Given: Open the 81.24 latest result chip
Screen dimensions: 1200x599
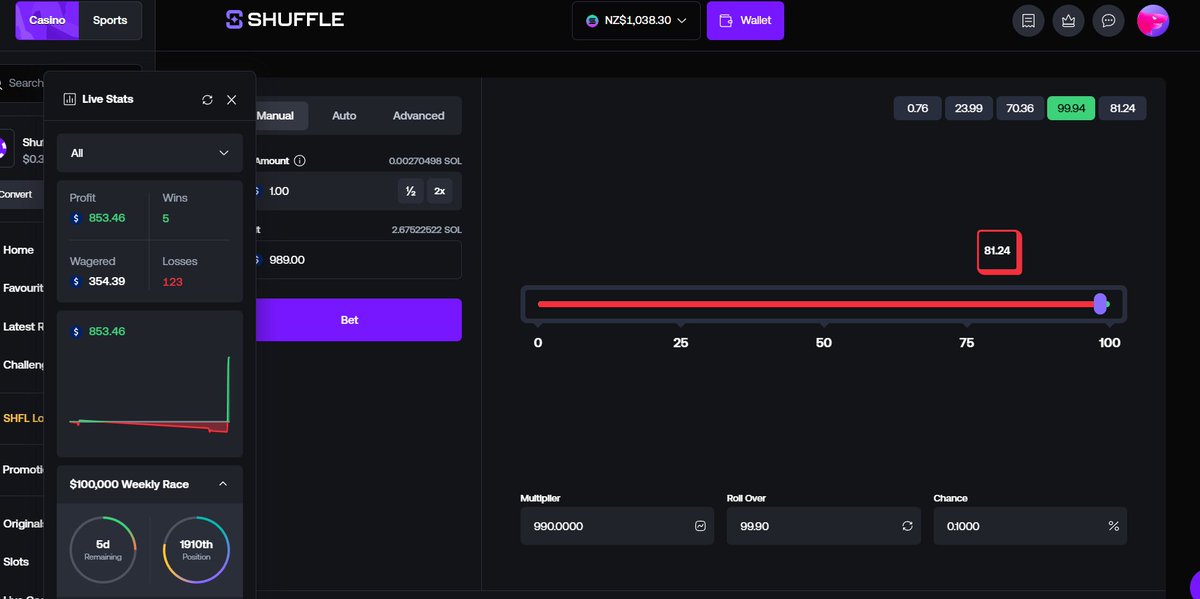Looking at the screenshot, I should (1122, 108).
